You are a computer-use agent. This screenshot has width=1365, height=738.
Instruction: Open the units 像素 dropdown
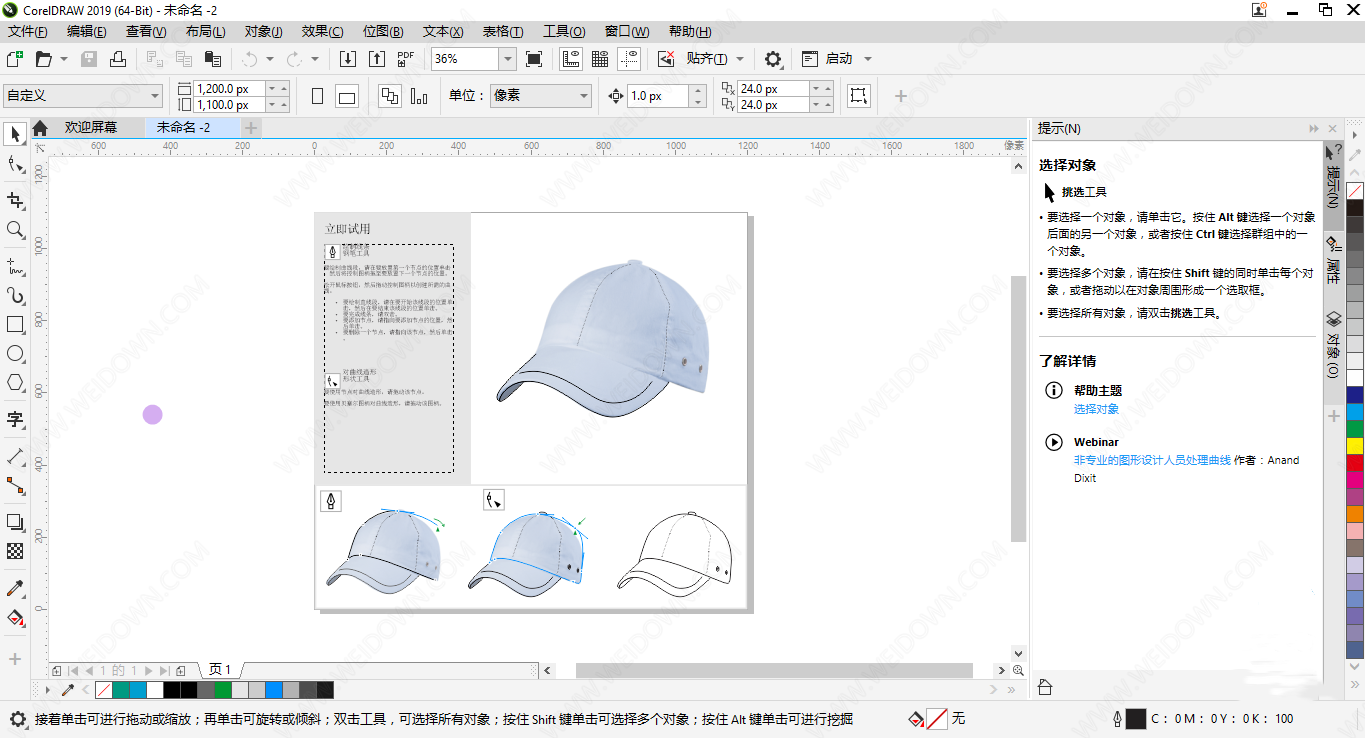pyautogui.click(x=541, y=96)
